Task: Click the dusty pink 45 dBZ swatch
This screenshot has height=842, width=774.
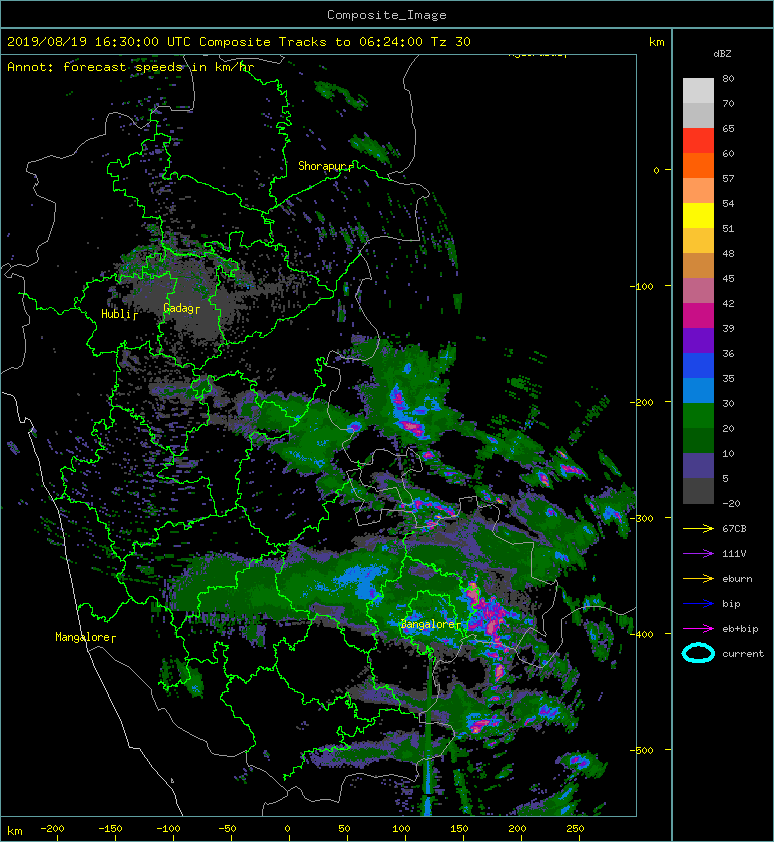Action: tap(698, 290)
